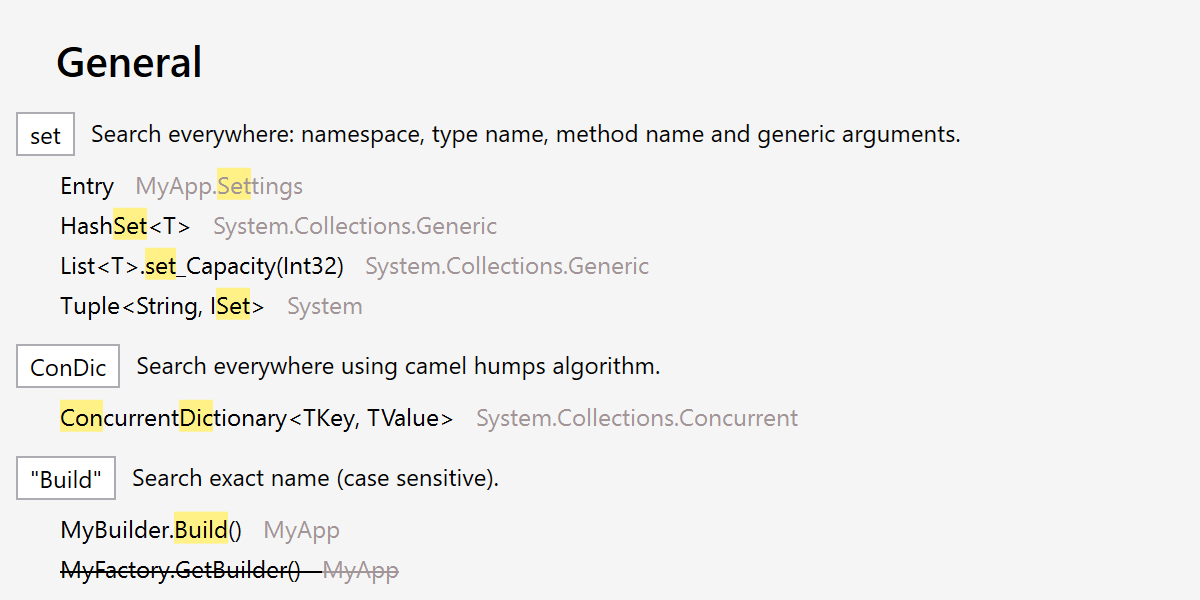Click the MyApp.Settings namespace text
The width and height of the screenshot is (1200, 600).
click(x=219, y=186)
